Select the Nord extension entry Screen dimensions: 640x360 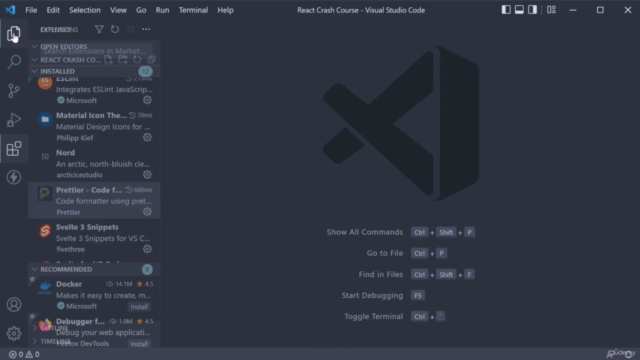click(94, 163)
